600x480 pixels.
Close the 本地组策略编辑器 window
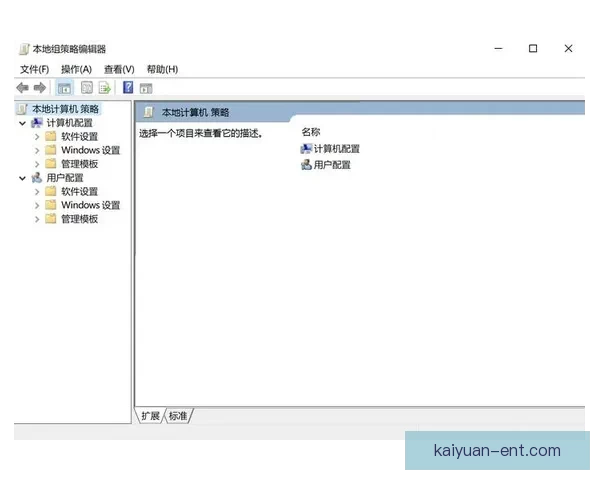(x=568, y=49)
